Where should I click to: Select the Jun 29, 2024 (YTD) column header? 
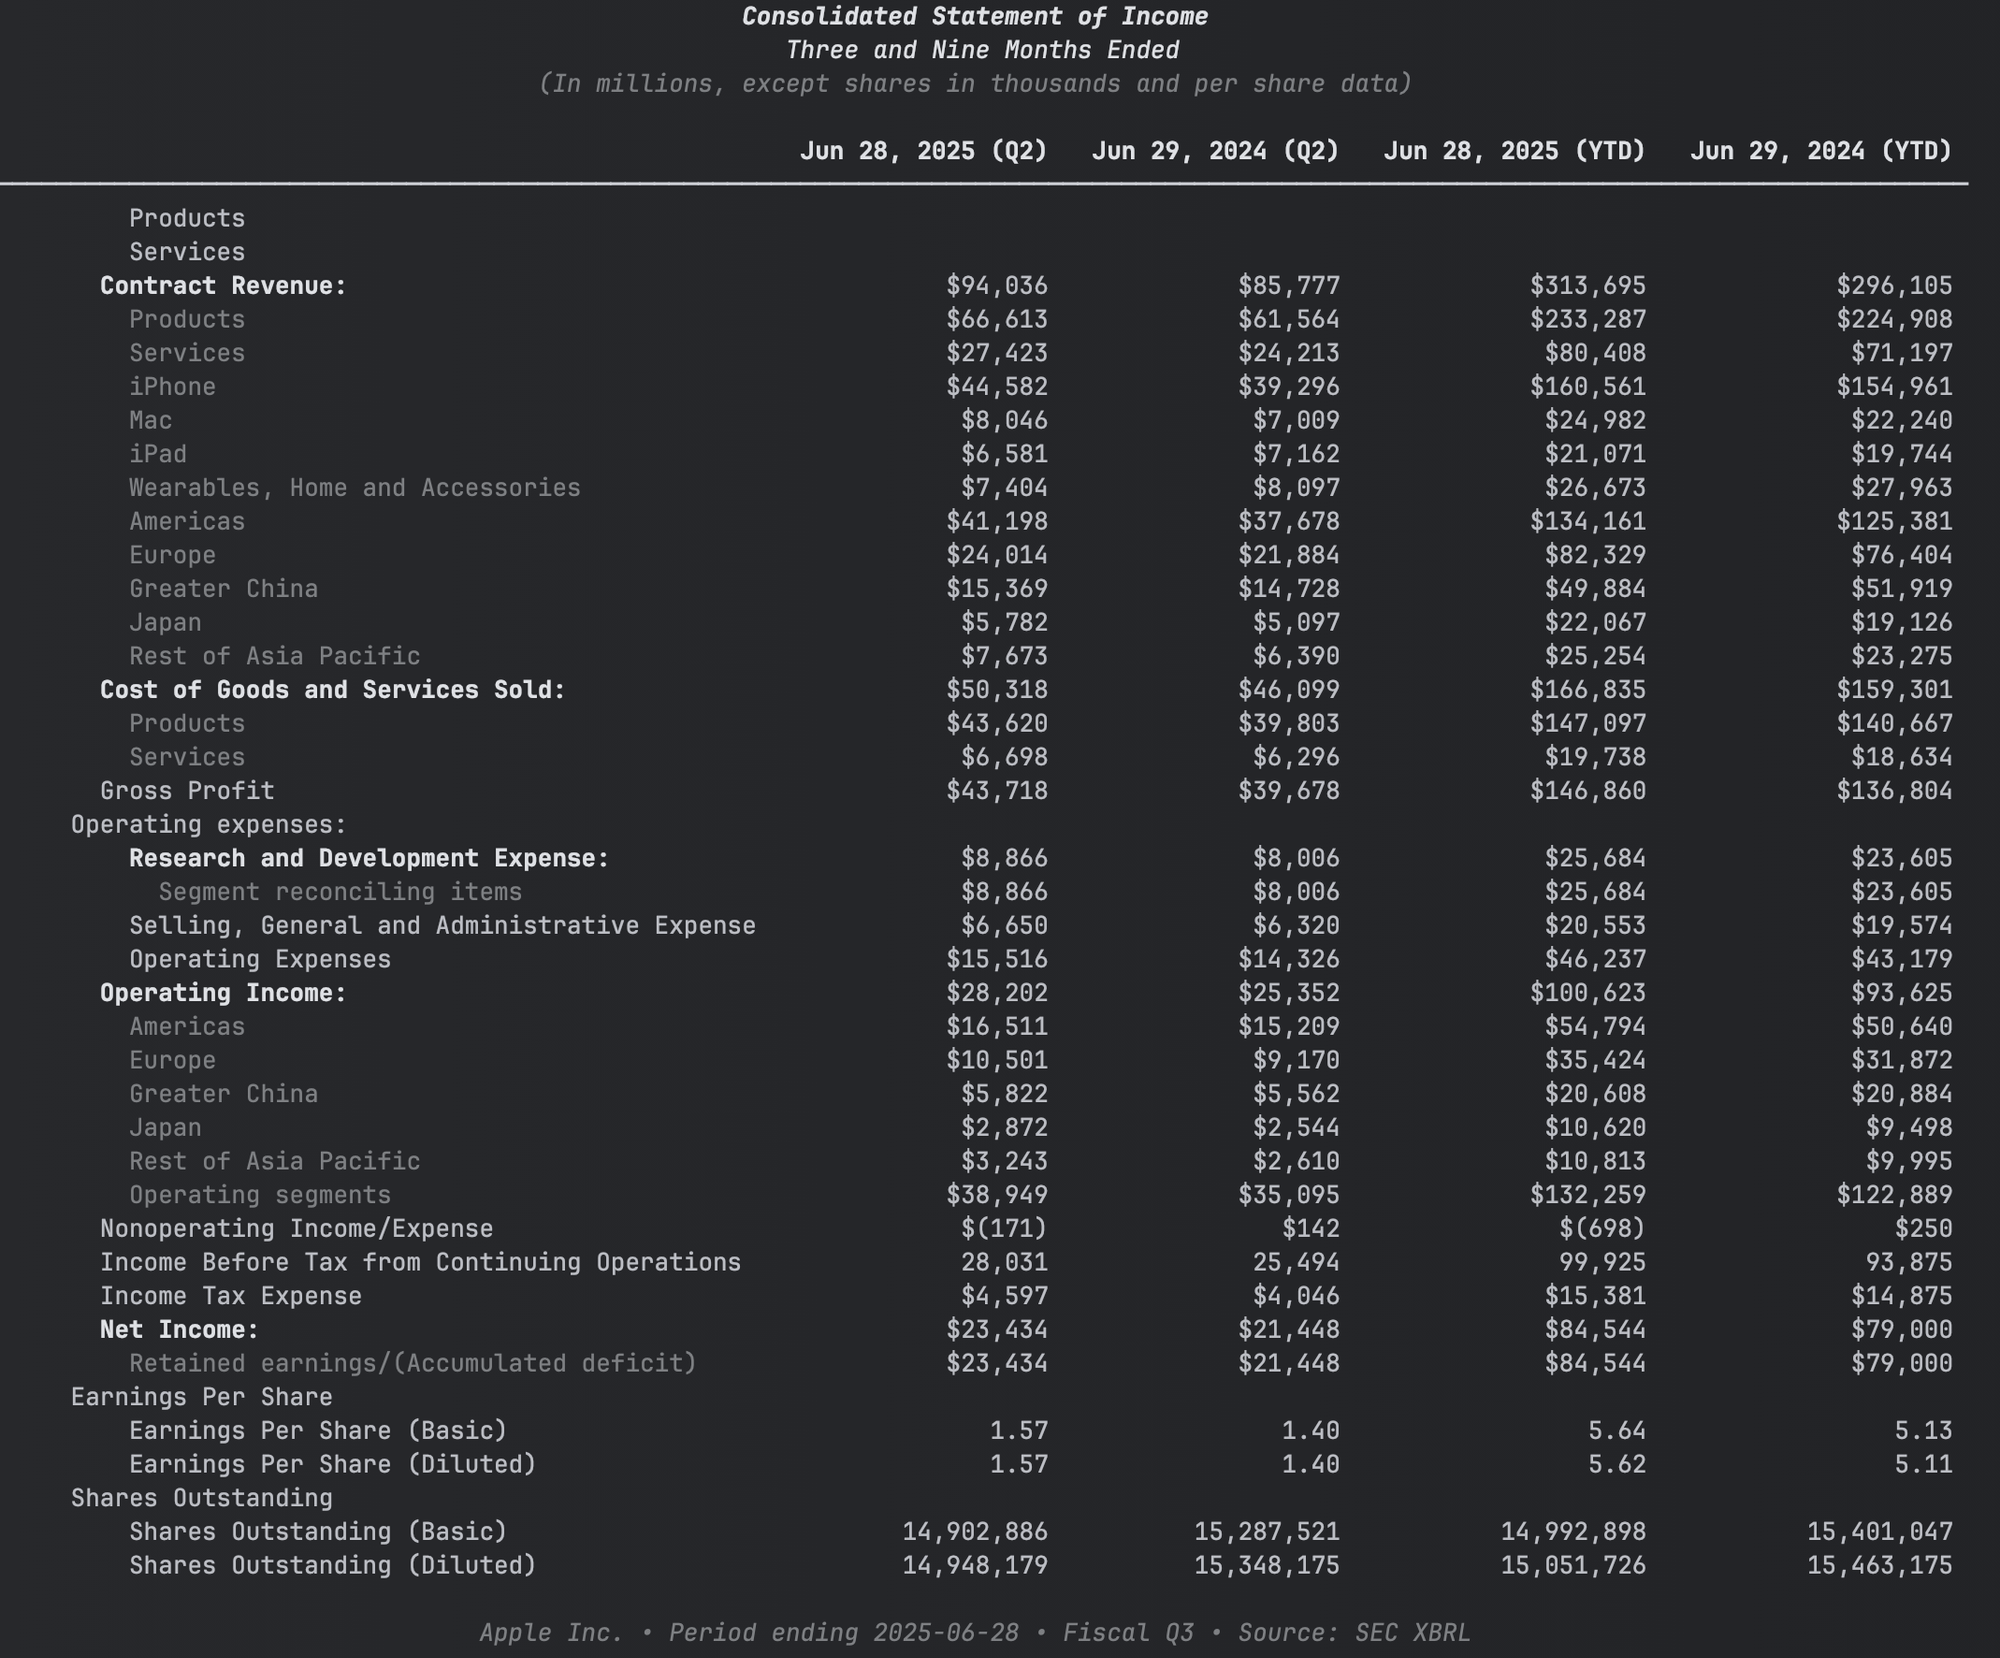[1820, 151]
